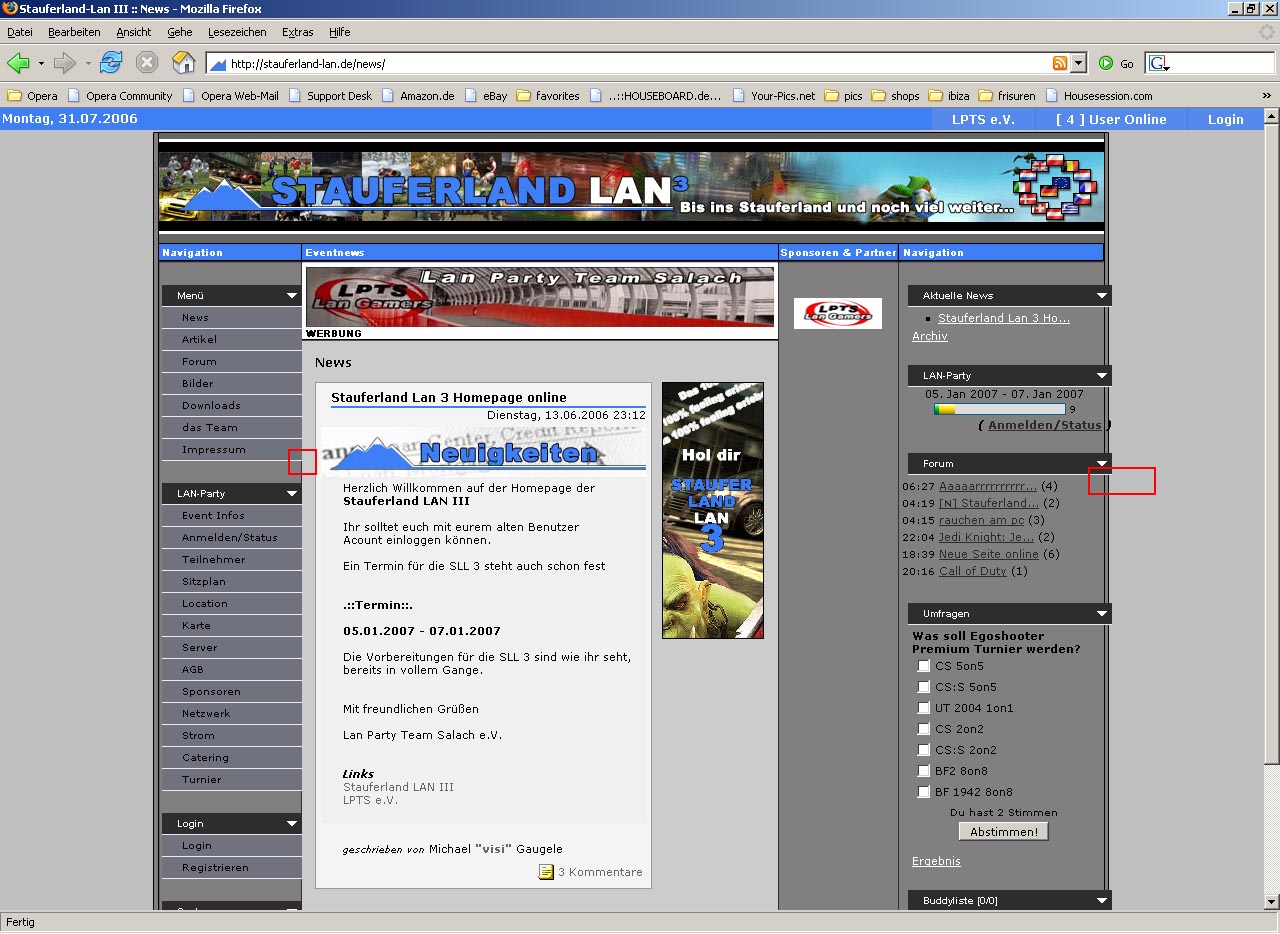Click the Stop loading icon

(x=147, y=64)
